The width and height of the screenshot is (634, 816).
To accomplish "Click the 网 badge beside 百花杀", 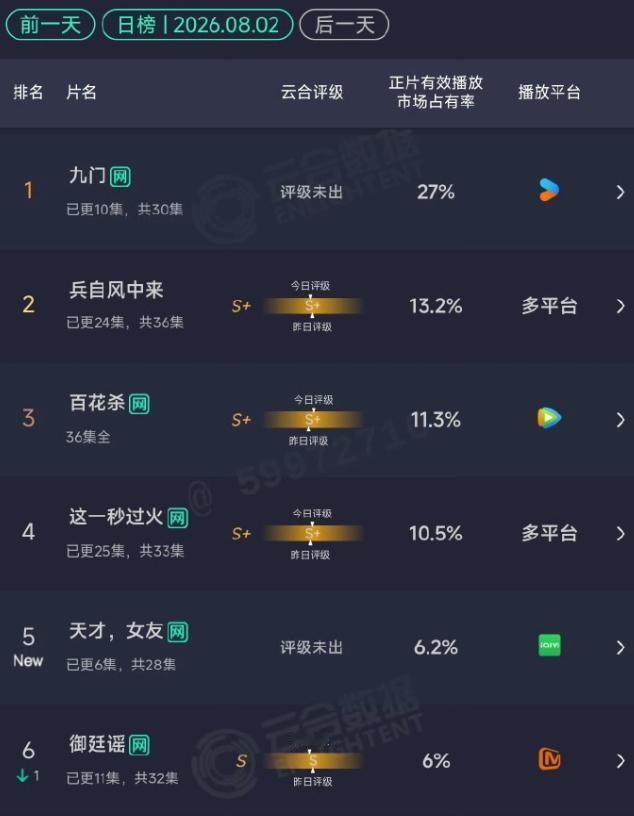I will click(139, 404).
